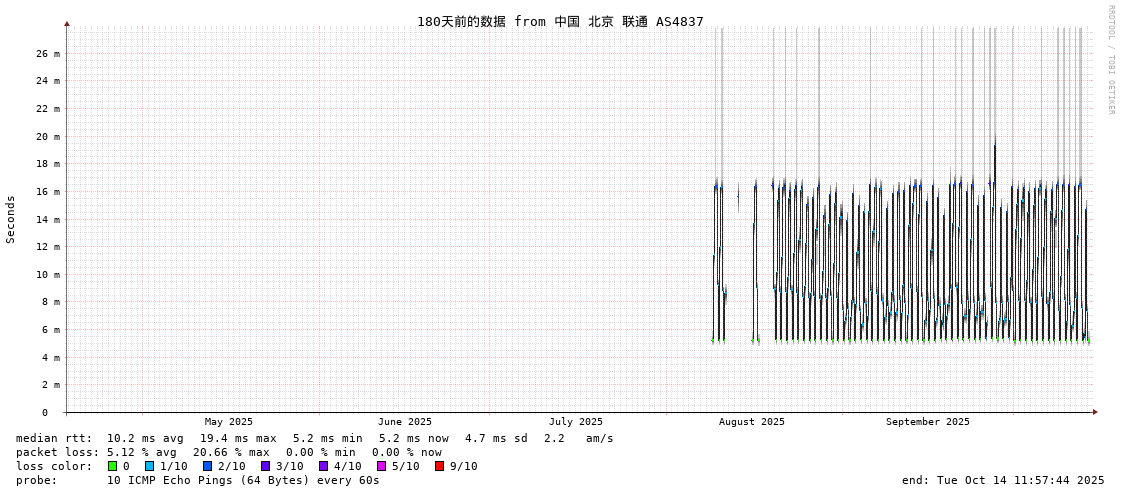The width and height of the screenshot is (1121, 494).
Task: Click the purple 4/10 loss swatch
Action: 324,466
